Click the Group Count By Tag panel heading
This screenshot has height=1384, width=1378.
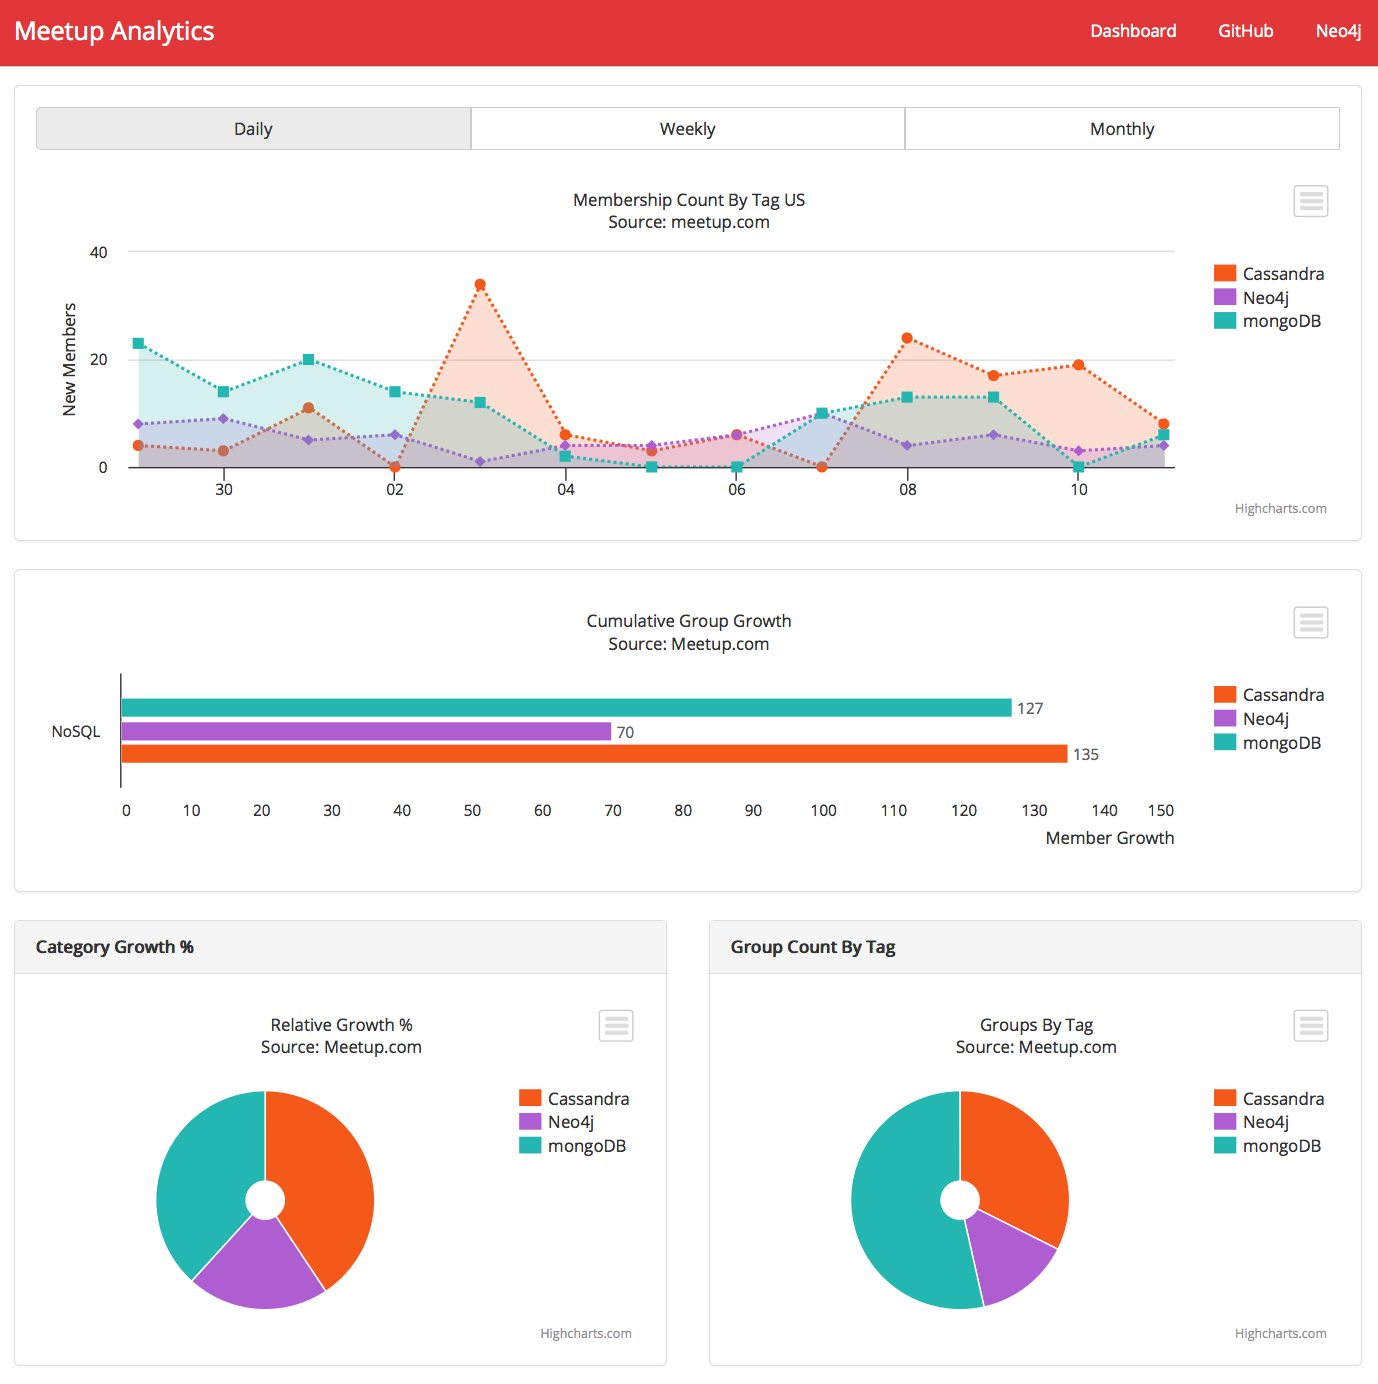pyautogui.click(x=813, y=947)
